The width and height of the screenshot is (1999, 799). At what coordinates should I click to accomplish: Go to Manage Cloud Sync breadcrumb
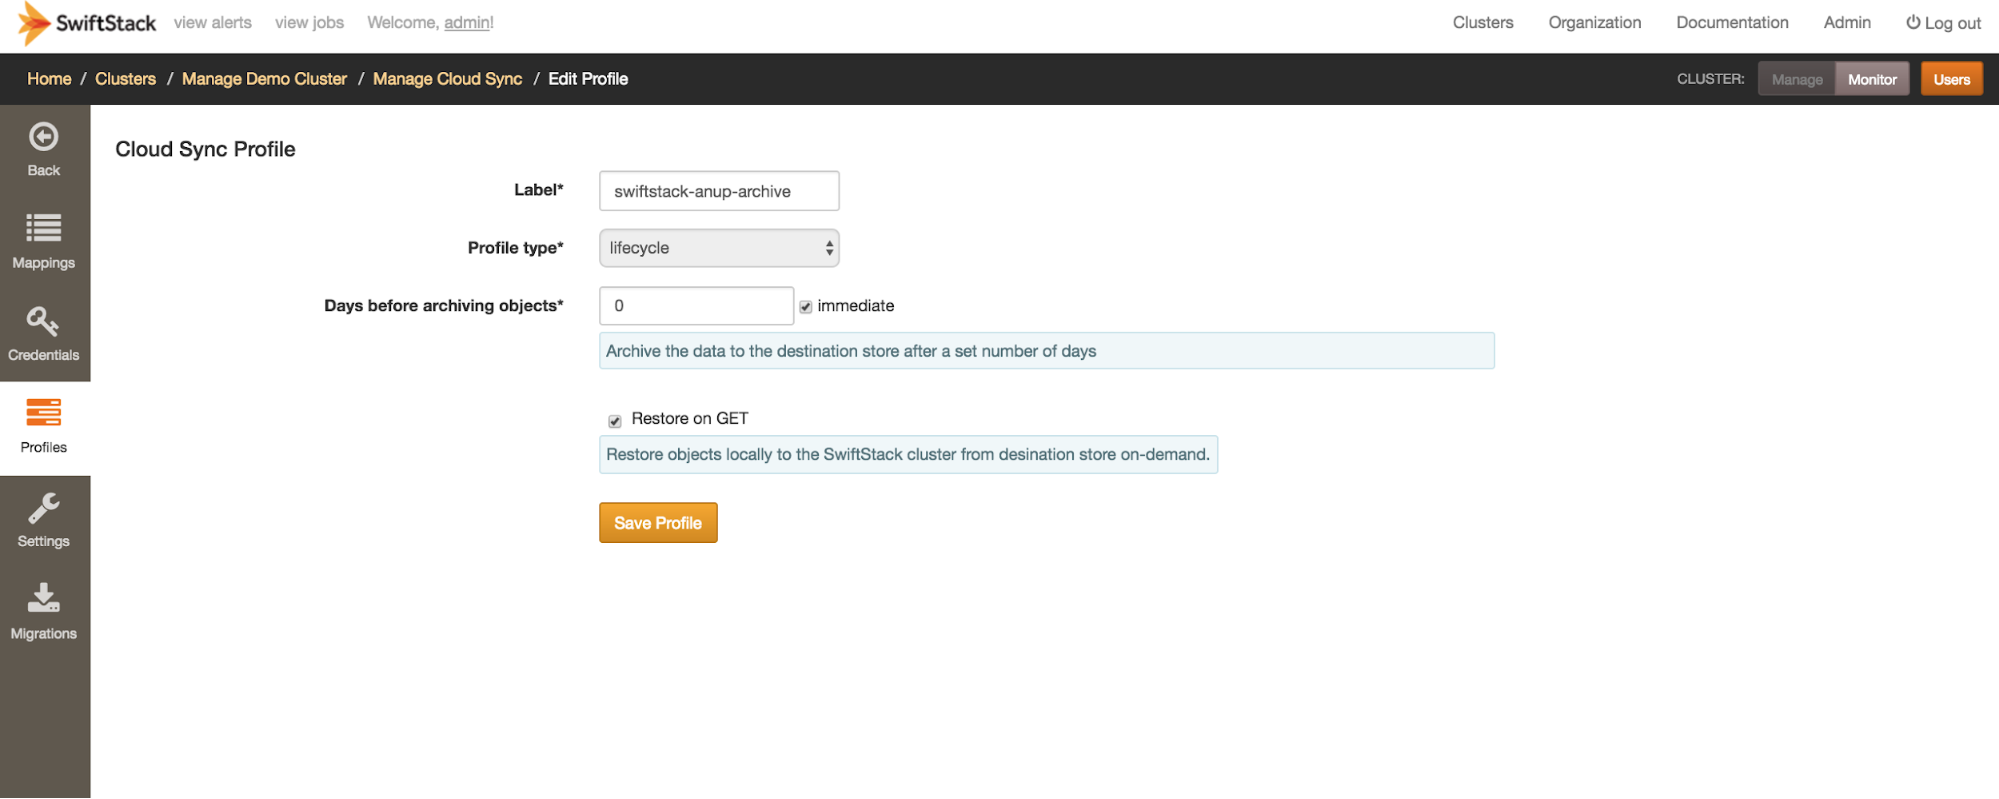click(447, 79)
